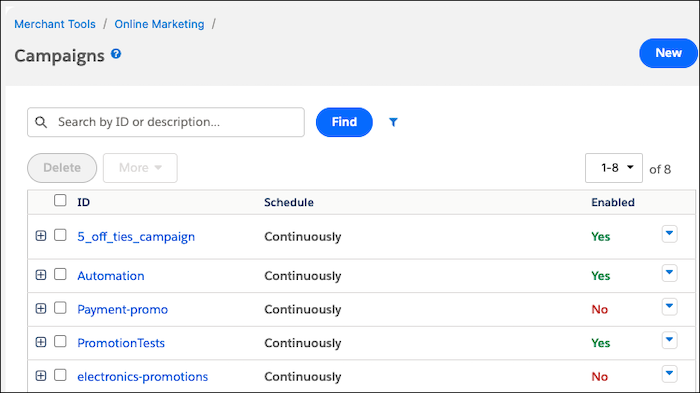Open the More actions dropdown
This screenshot has height=393, width=700.
[140, 168]
